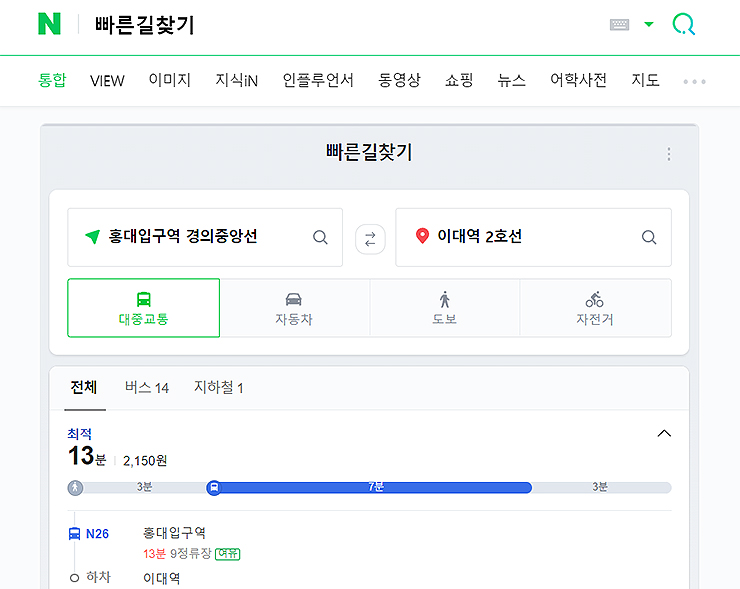The image size is (740, 589).
Task: Open the on-screen keyboard icon
Action: (x=619, y=25)
